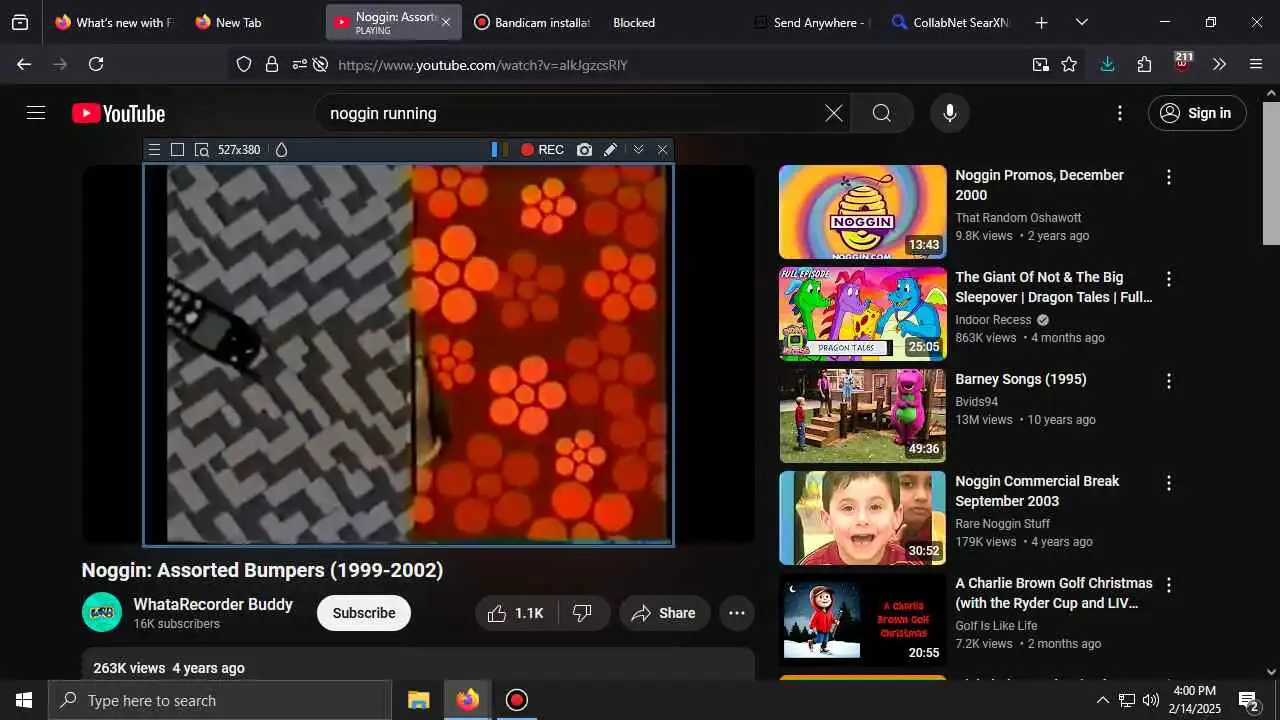Click the Bandicam blue volume meter

click(x=495, y=150)
